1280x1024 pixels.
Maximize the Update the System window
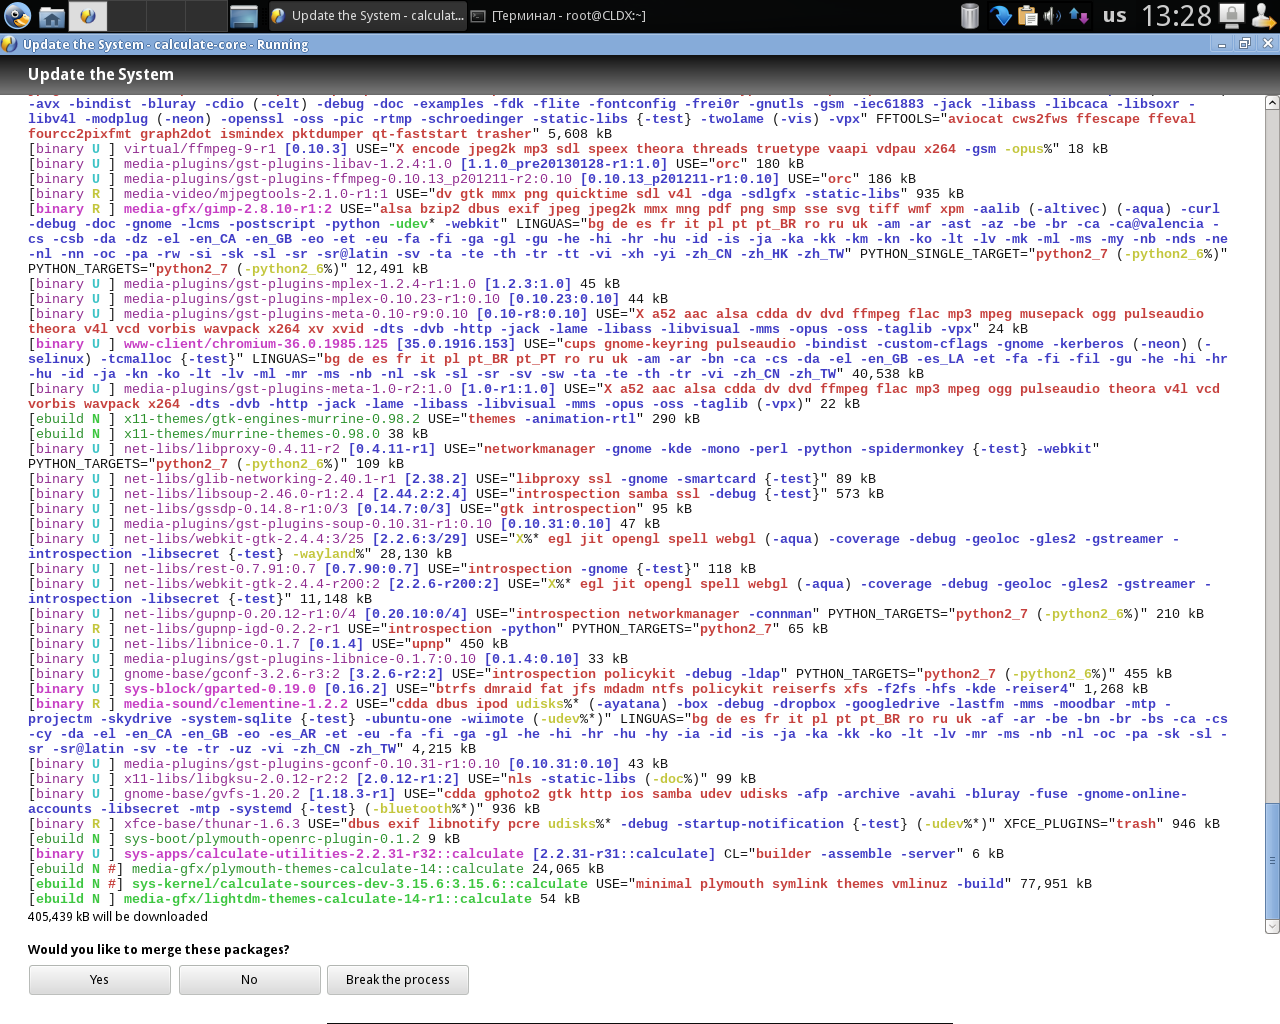pyautogui.click(x=1245, y=44)
